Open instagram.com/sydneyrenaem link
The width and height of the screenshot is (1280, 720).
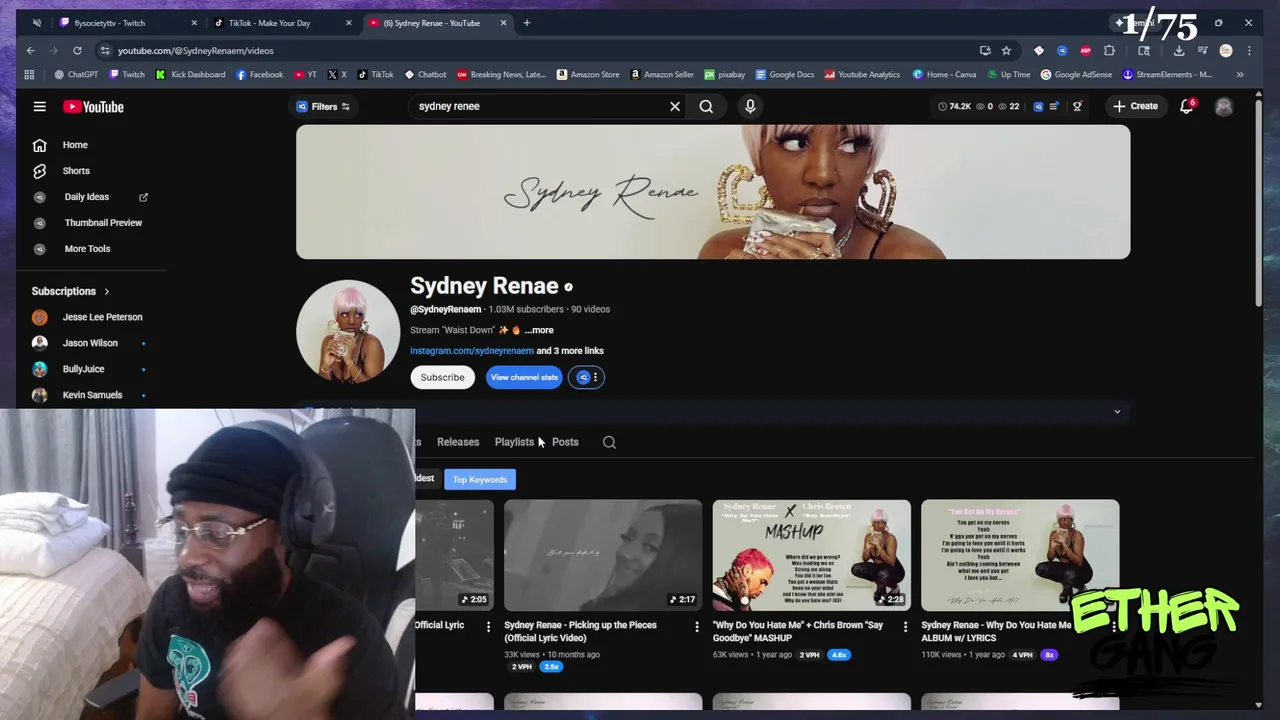(x=471, y=351)
